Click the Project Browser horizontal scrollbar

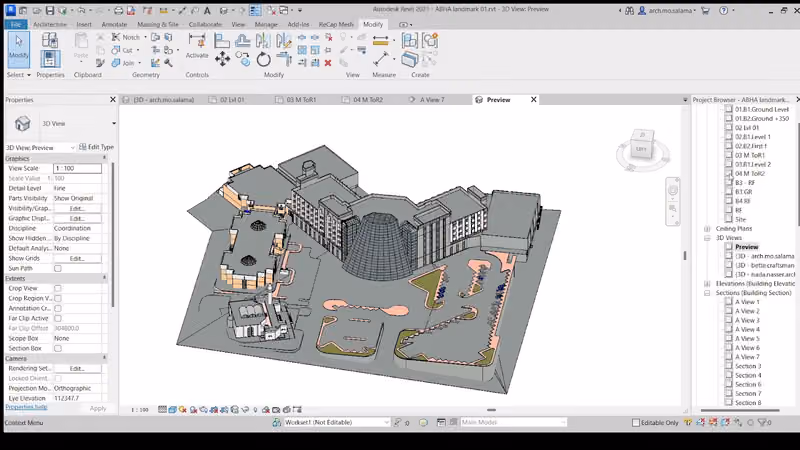click(740, 410)
